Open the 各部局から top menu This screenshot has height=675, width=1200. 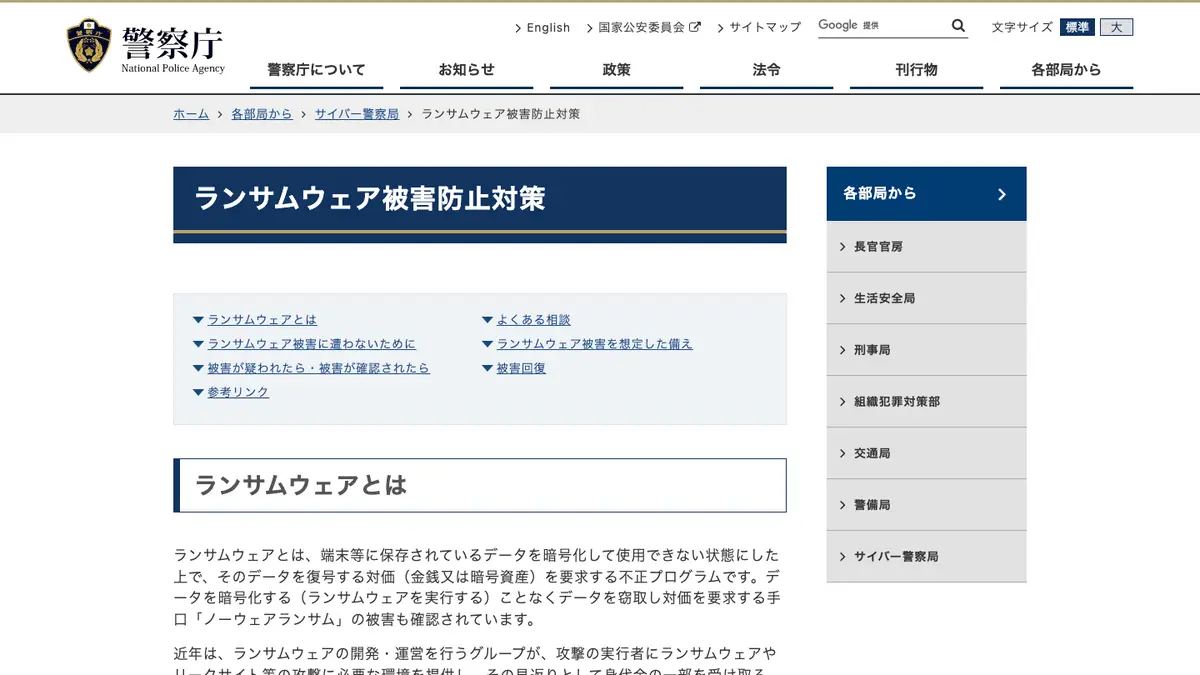coord(1066,70)
